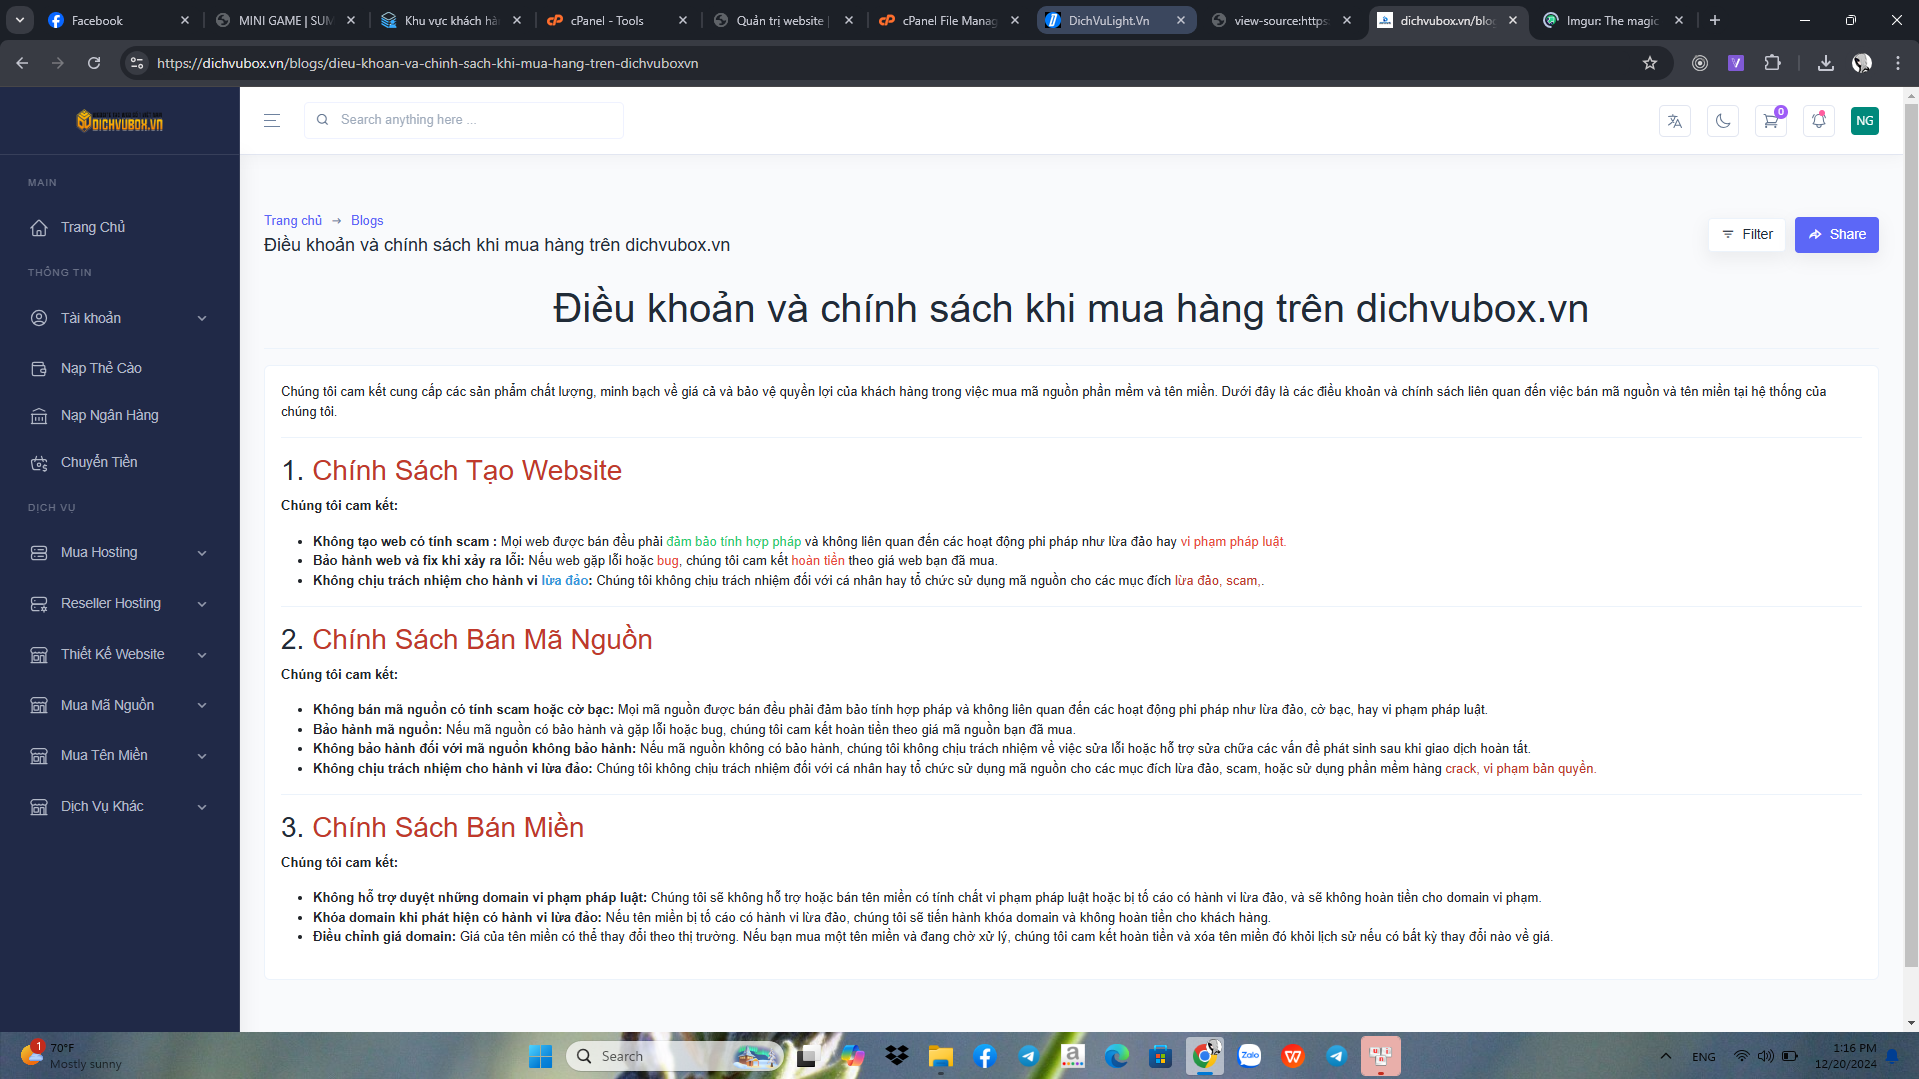Image resolution: width=1919 pixels, height=1079 pixels.
Task: Click the Filter button
Action: coord(1746,234)
